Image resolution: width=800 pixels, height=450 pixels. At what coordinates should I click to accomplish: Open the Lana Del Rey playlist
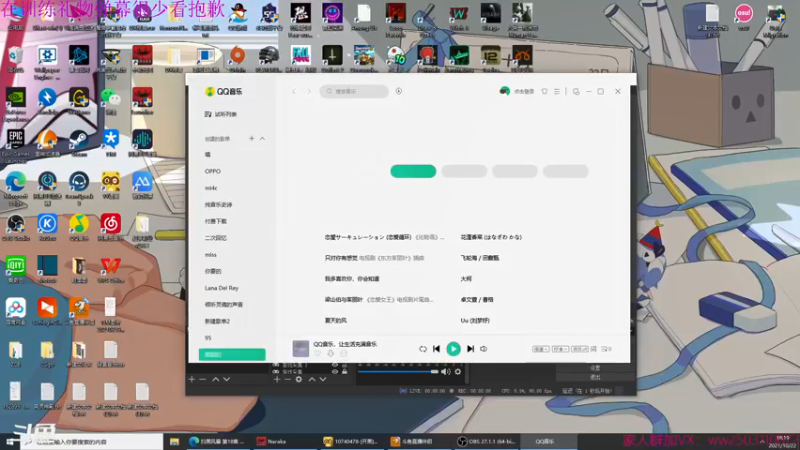click(221, 288)
